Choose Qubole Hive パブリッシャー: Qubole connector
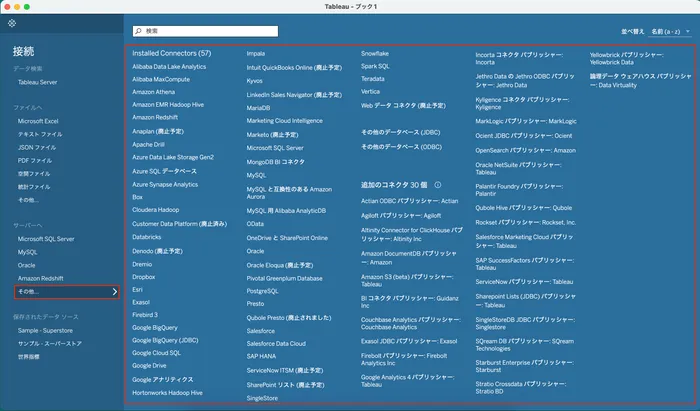The image size is (700, 411). point(524,208)
